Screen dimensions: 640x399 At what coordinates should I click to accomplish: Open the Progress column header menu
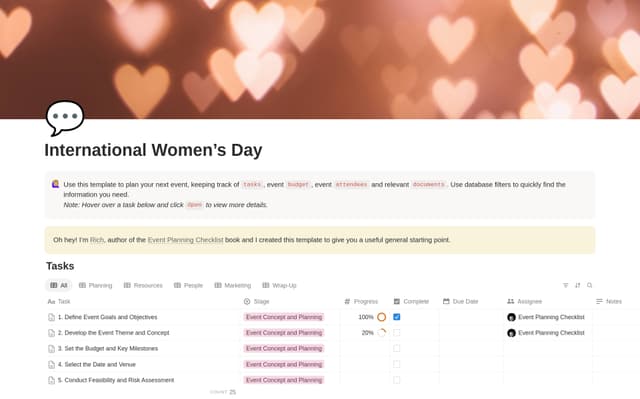coord(365,301)
